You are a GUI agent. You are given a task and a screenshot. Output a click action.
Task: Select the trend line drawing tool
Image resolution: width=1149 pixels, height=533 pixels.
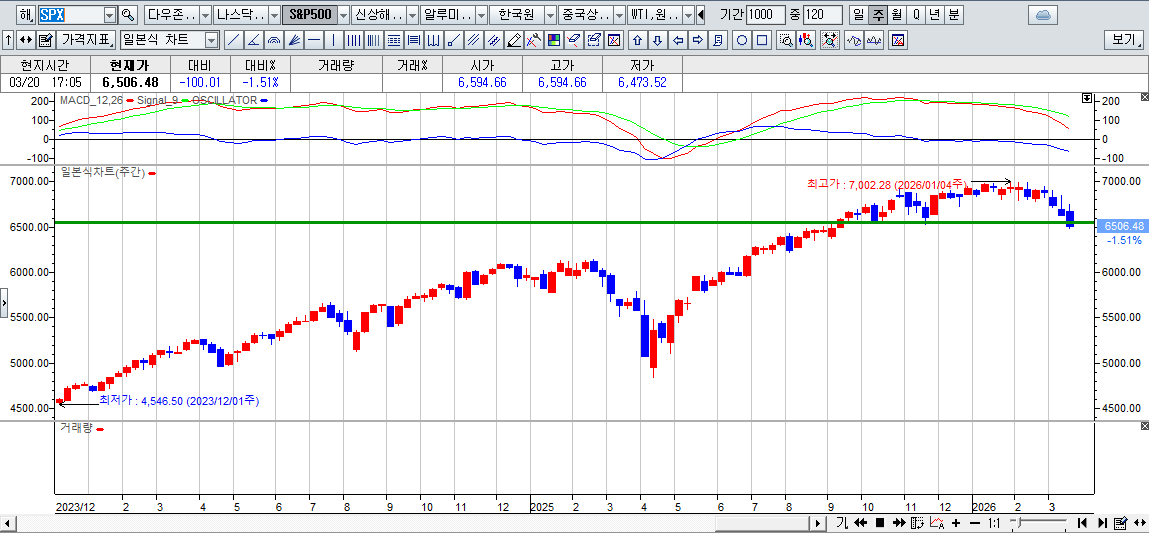pyautogui.click(x=232, y=40)
